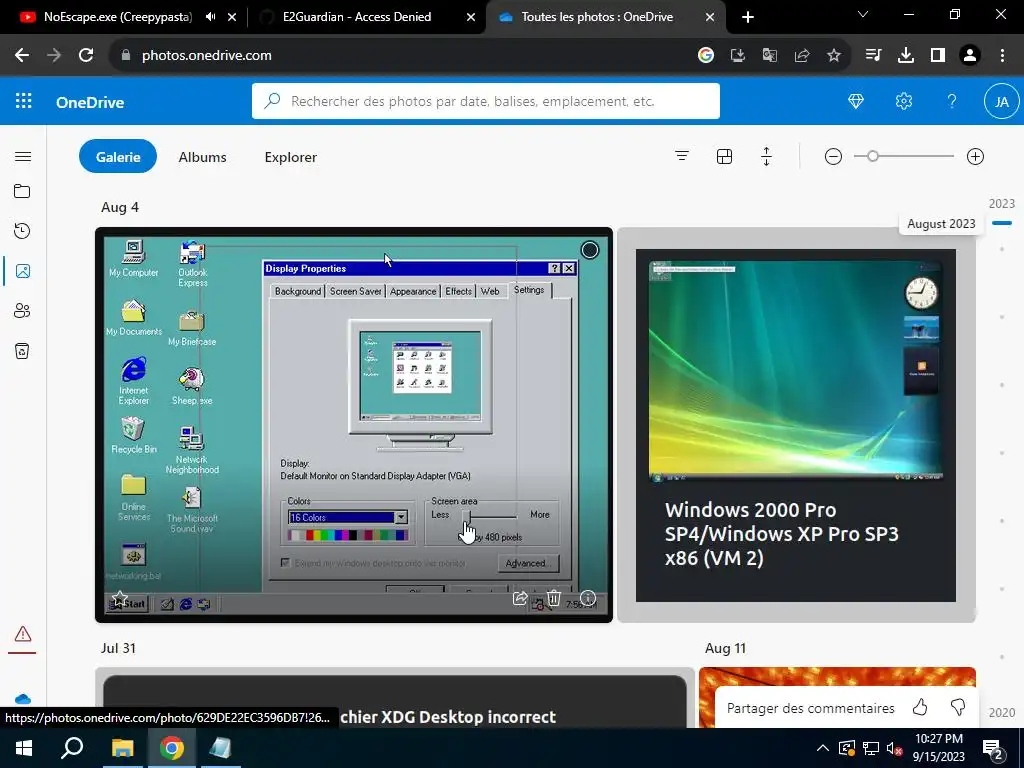Screen dimensions: 1024x768
Task: Open Windows Start menu
Action: (x=24, y=748)
